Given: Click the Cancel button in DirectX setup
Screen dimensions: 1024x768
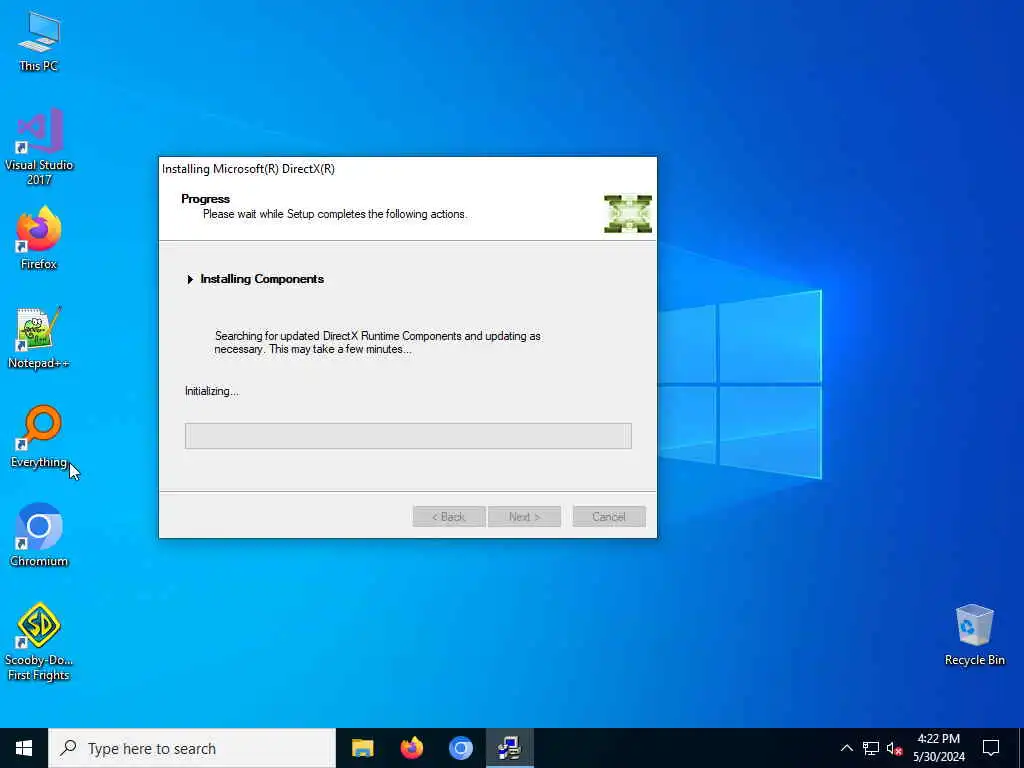Looking at the screenshot, I should 609,517.
